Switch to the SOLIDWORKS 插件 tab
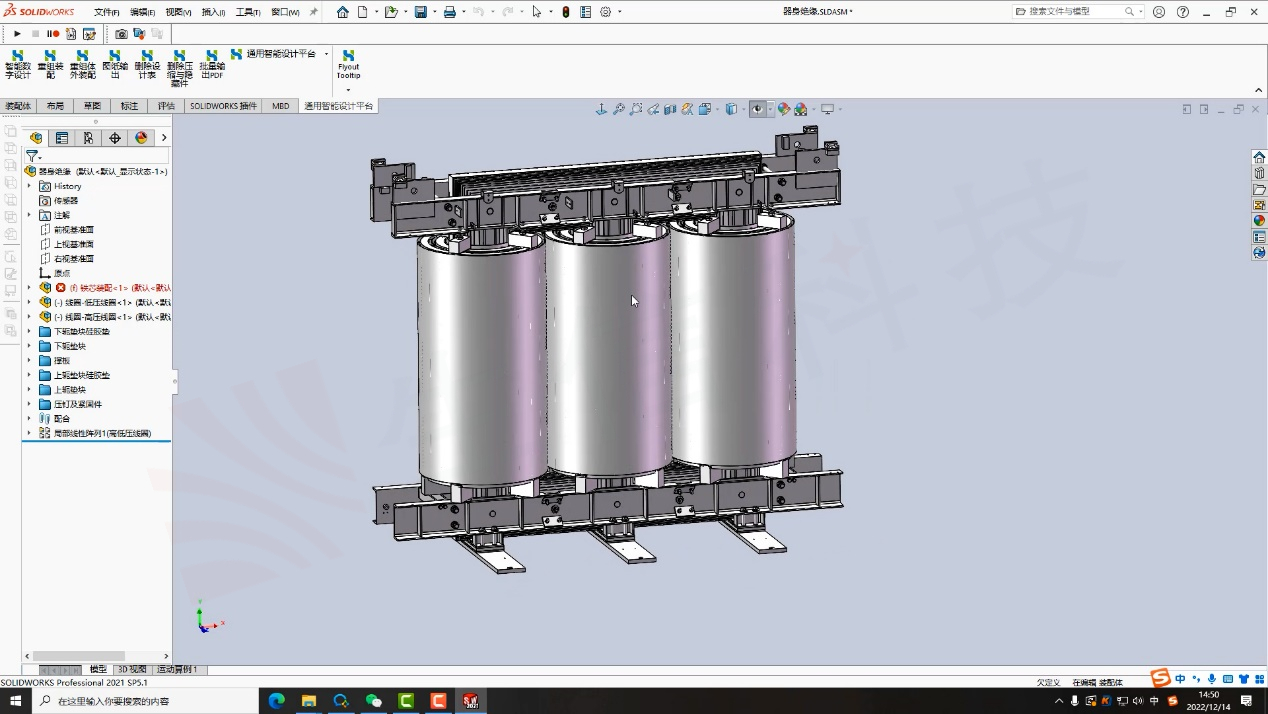1268x714 pixels. click(223, 106)
